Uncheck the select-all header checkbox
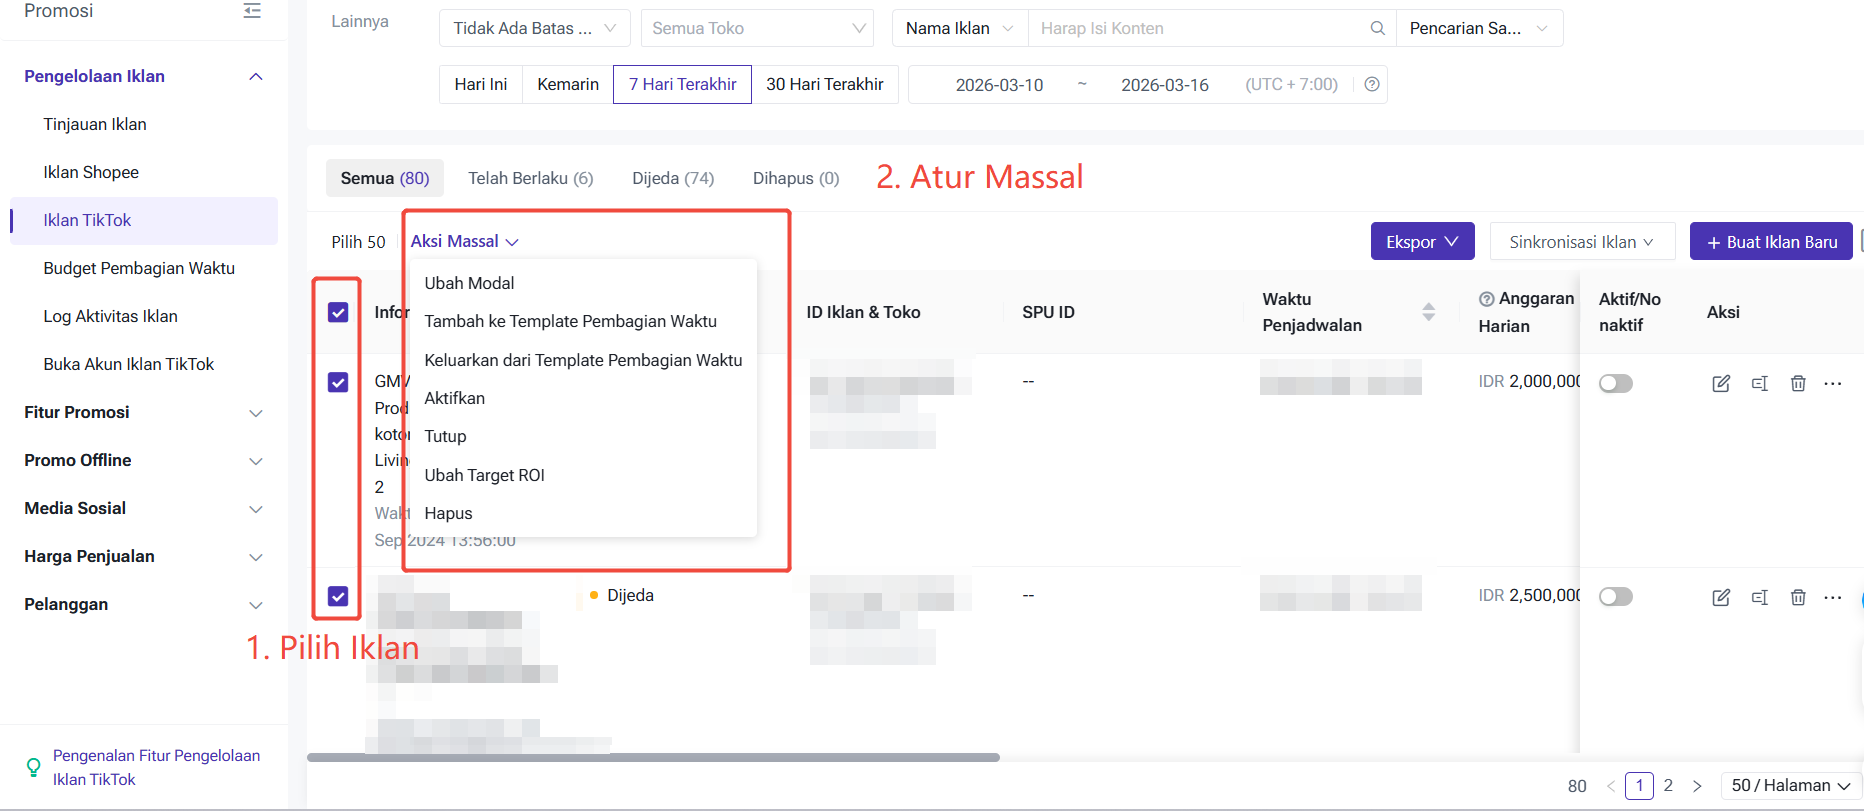 [x=338, y=312]
